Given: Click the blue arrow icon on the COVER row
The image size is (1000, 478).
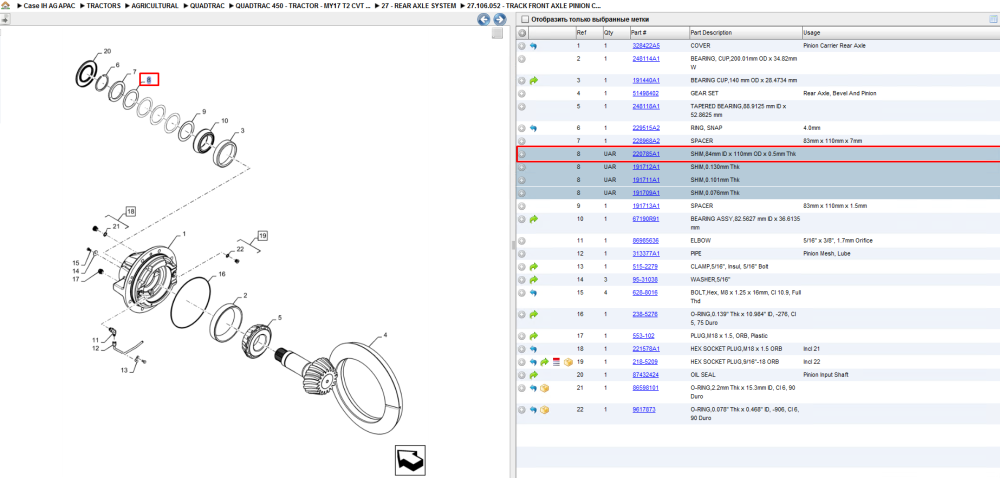Looking at the screenshot, I should (534, 46).
